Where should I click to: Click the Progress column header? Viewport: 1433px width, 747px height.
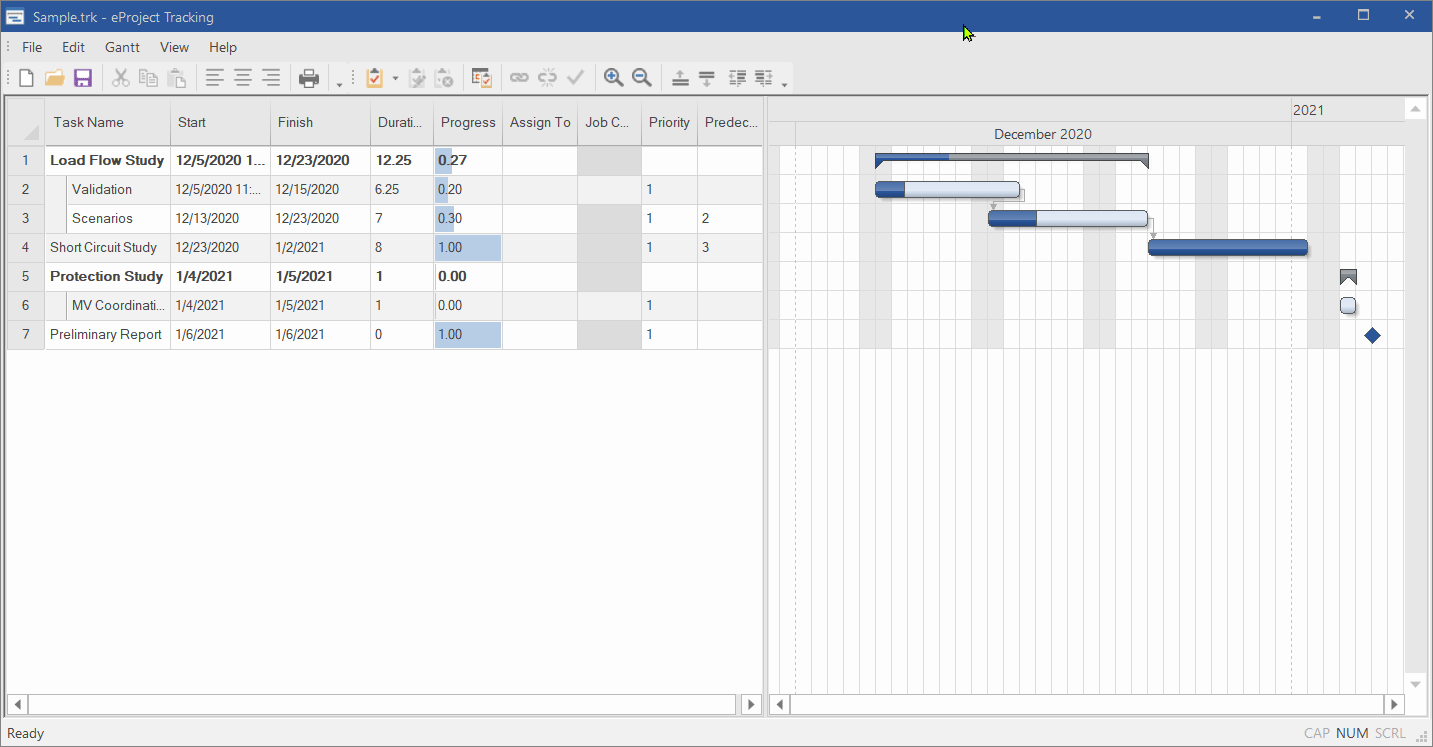(468, 122)
